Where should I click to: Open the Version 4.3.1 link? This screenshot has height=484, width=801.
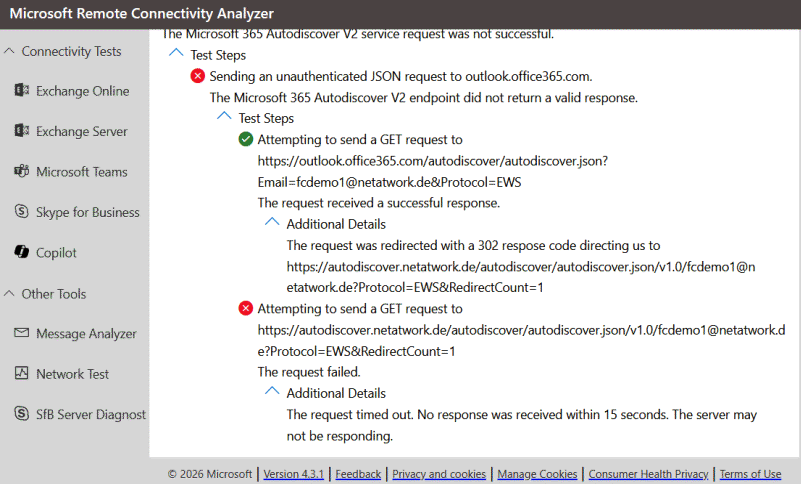pyautogui.click(x=294, y=474)
